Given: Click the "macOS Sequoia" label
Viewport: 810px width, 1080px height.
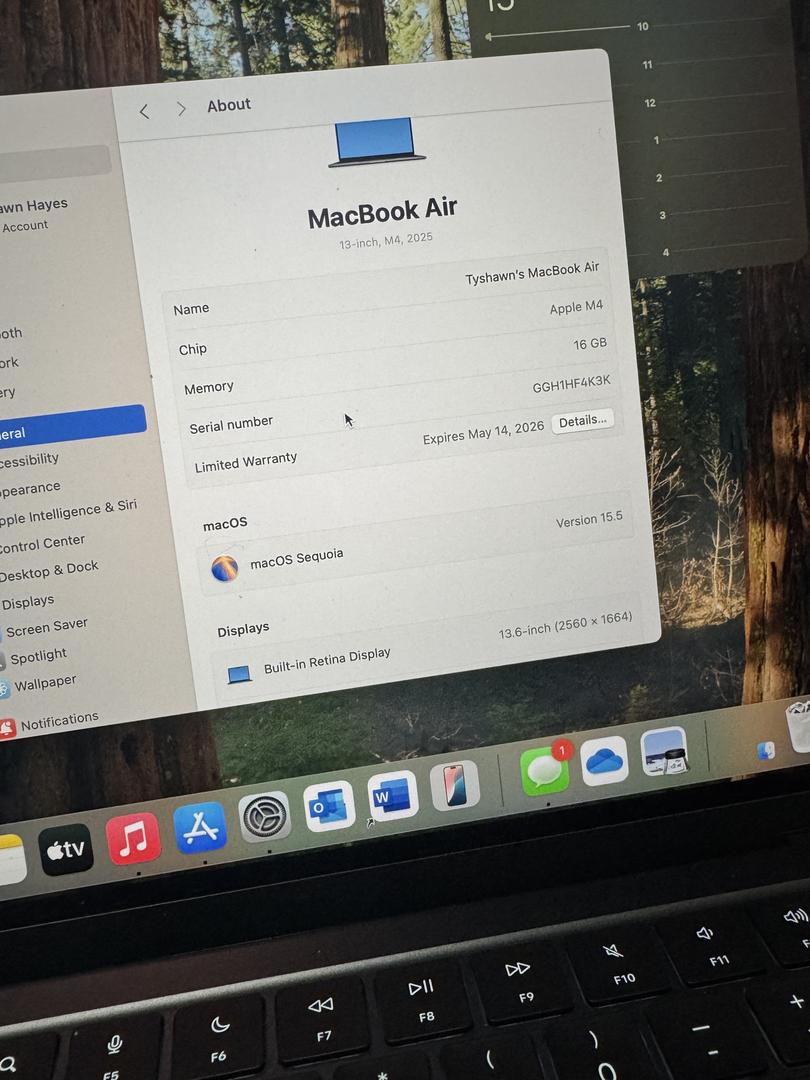Looking at the screenshot, I should coord(296,559).
